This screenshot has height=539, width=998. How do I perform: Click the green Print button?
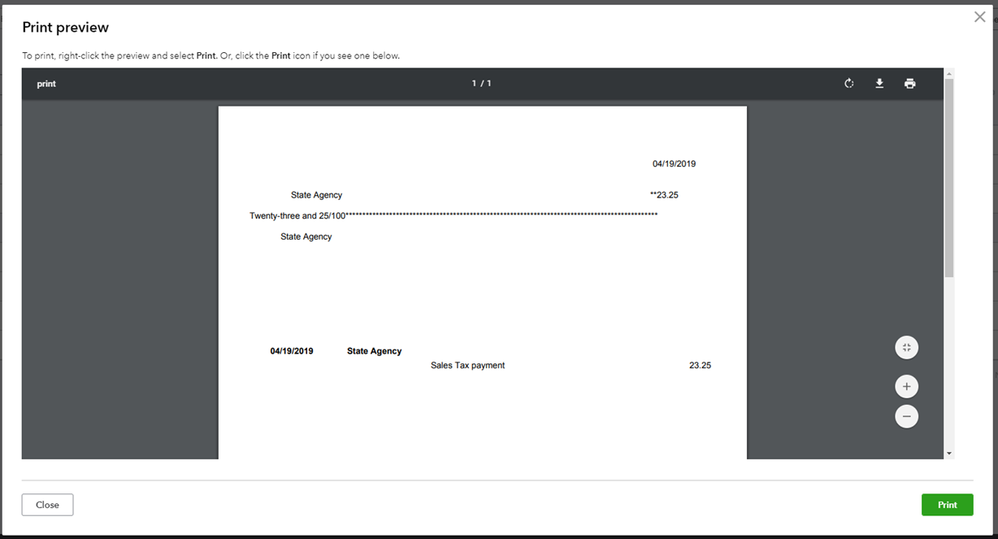[x=947, y=505]
